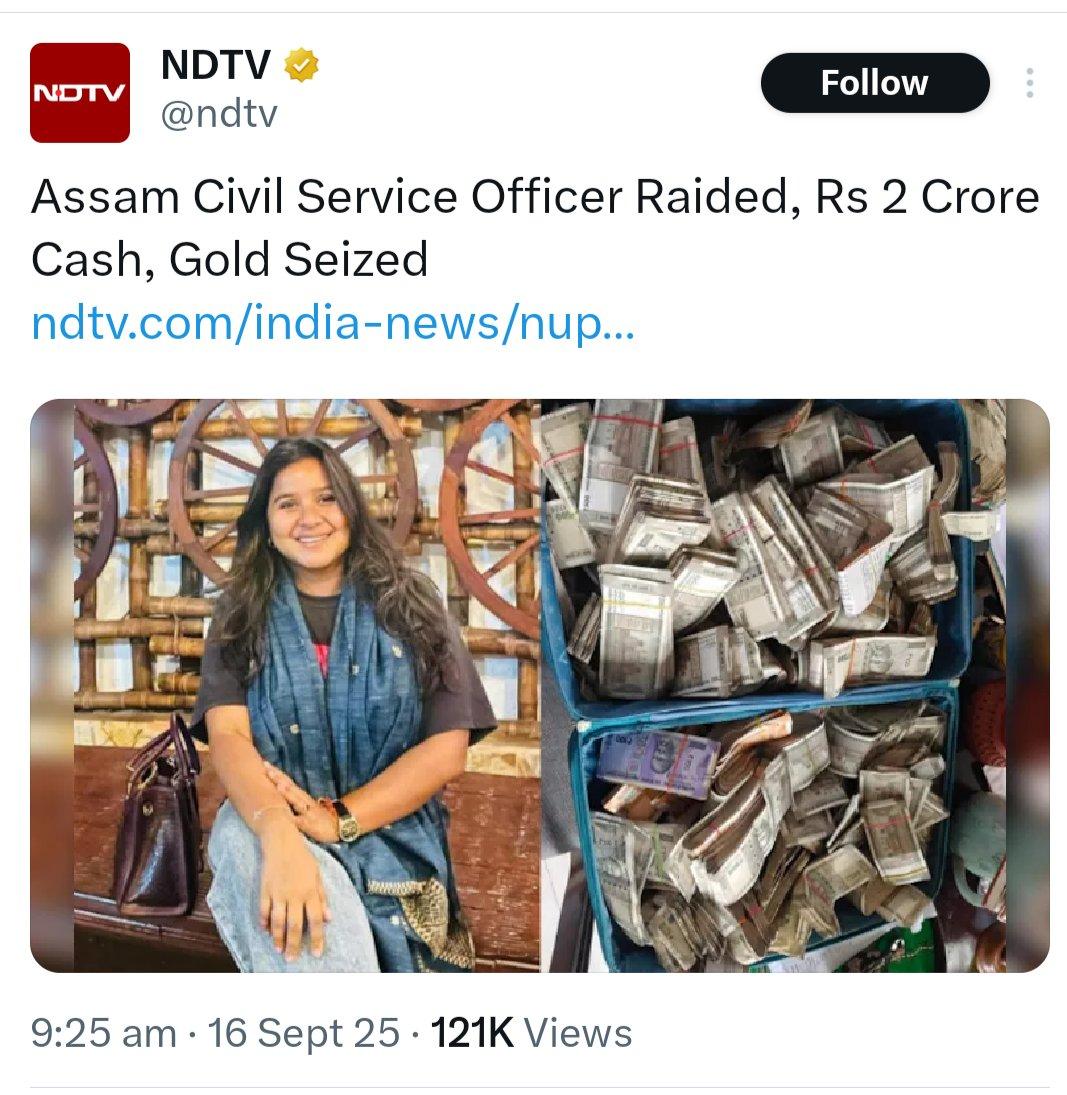Open the three-dot more options menu
Image resolution: width=1067 pixels, height=1095 pixels.
click(x=1029, y=83)
